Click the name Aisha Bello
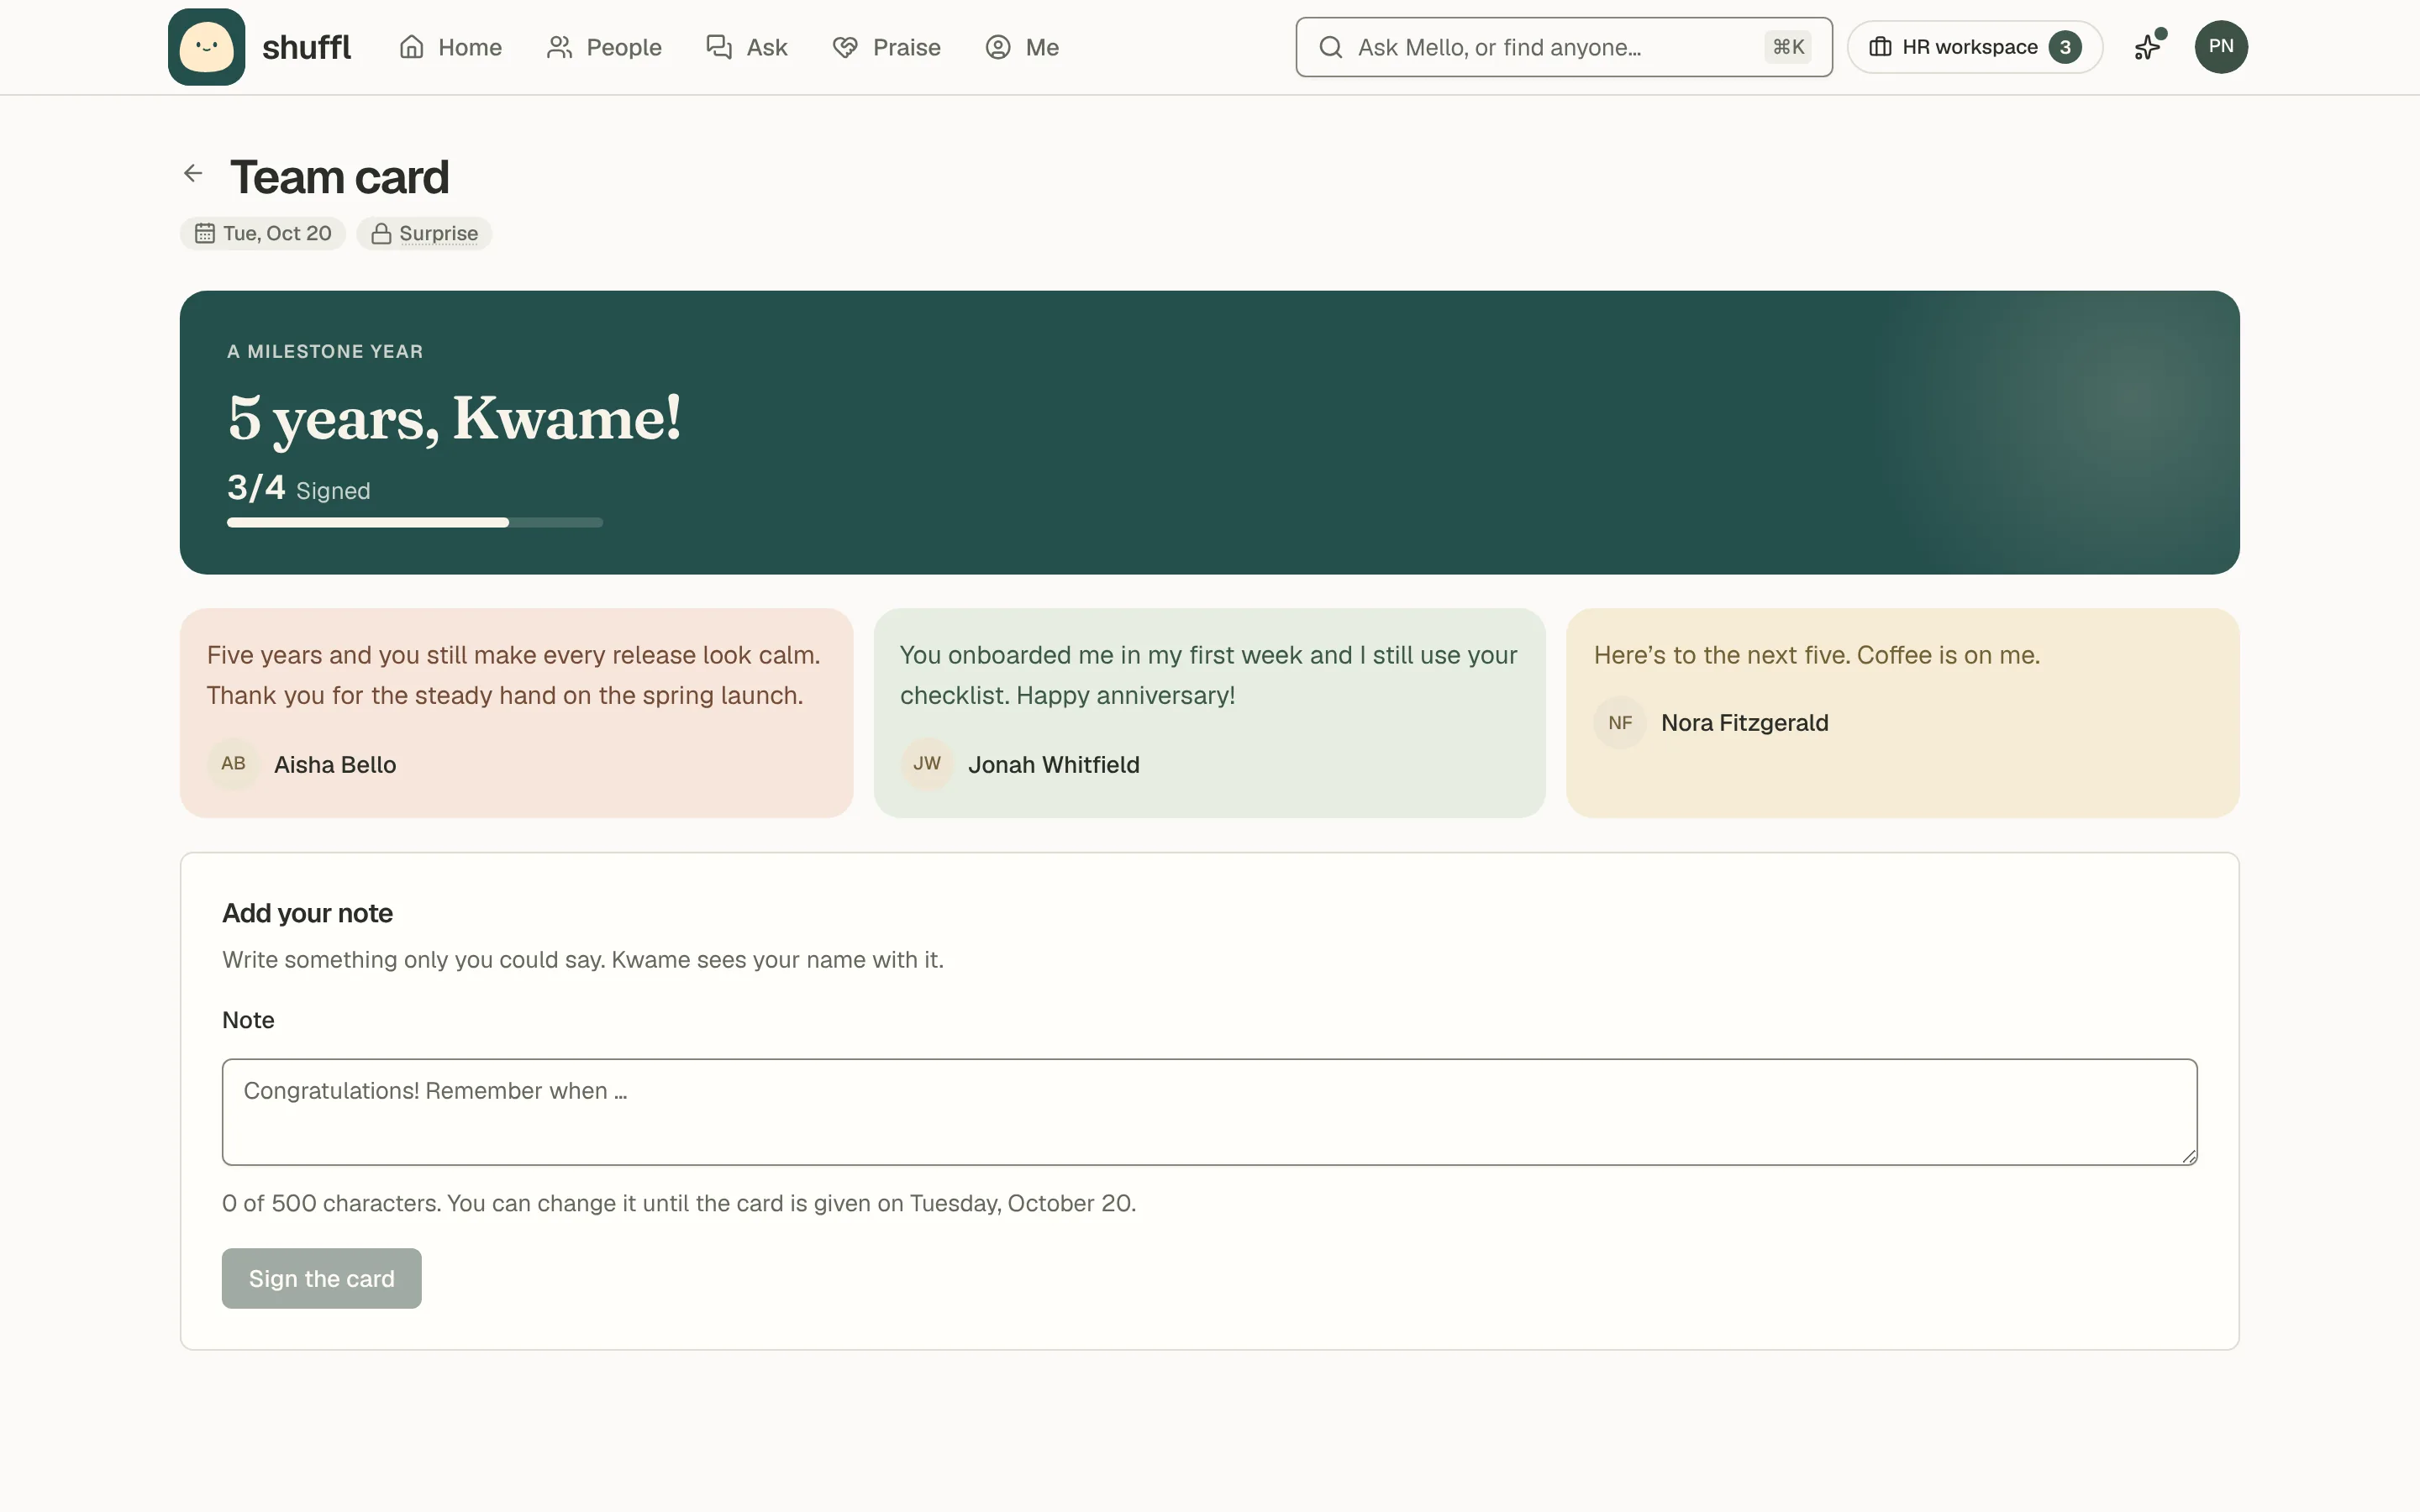 click(335, 765)
